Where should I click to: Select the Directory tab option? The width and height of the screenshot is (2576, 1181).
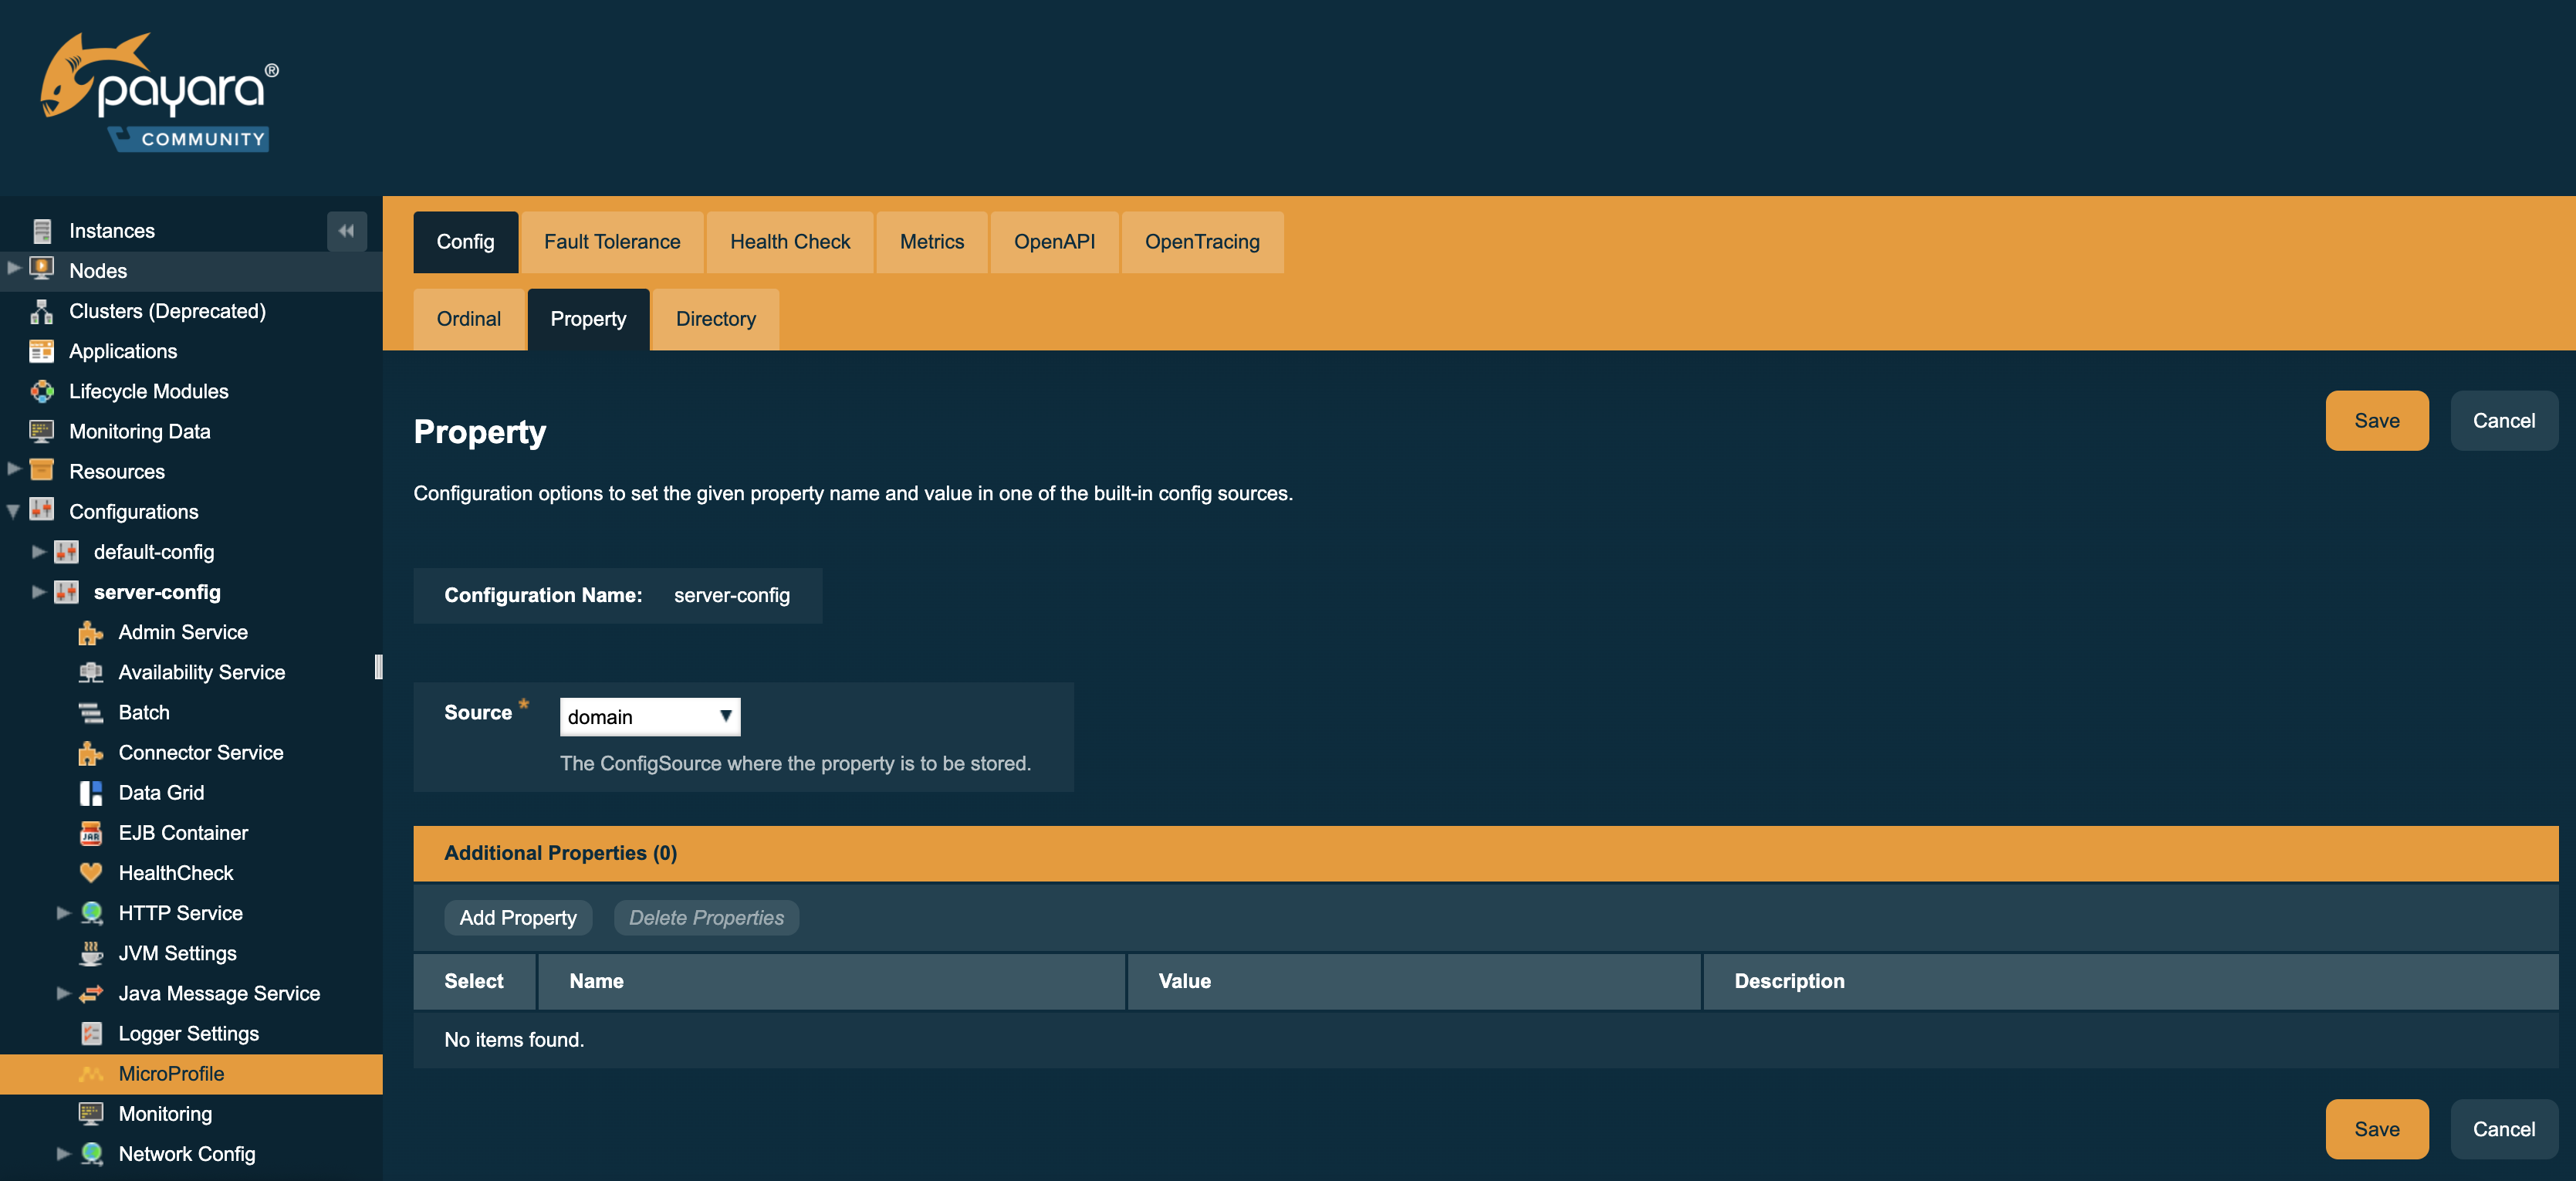coord(716,319)
